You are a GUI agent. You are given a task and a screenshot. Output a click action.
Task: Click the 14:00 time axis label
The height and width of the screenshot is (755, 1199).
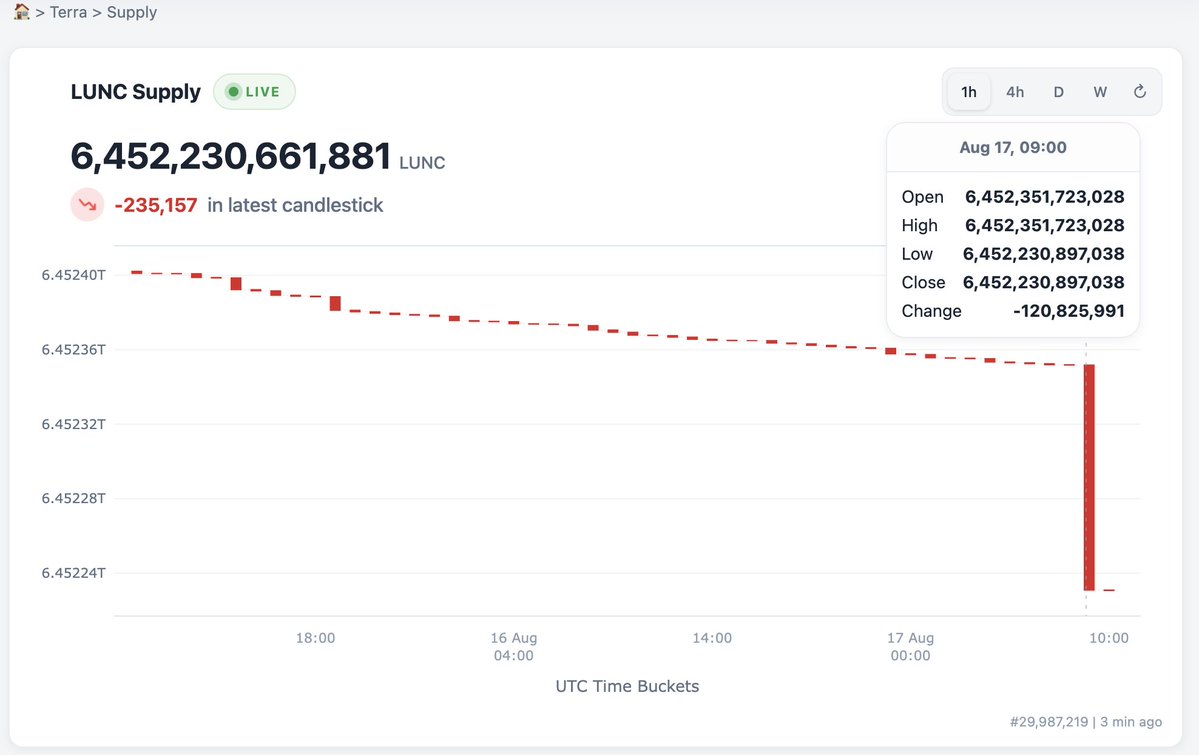[712, 638]
